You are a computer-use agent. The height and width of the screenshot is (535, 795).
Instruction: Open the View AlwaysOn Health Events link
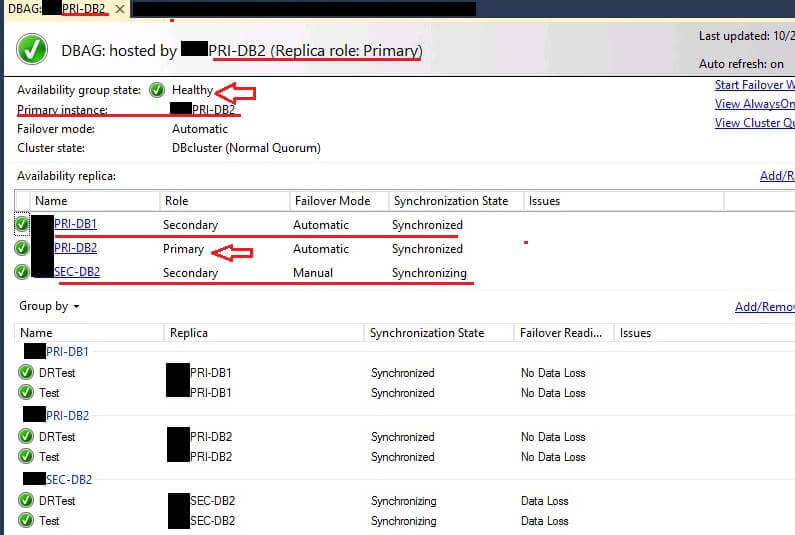[754, 104]
